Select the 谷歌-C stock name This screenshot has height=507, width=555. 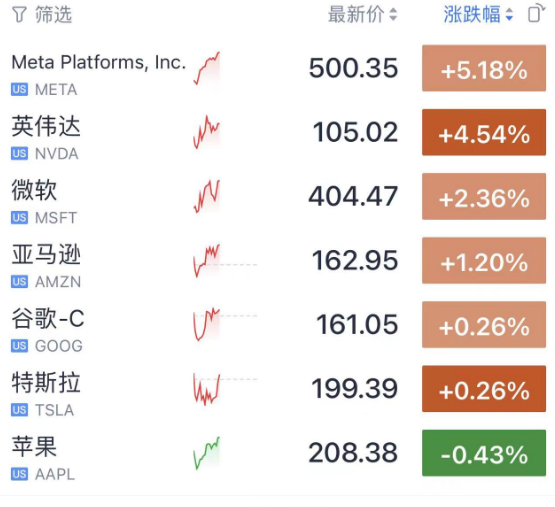coord(48,318)
